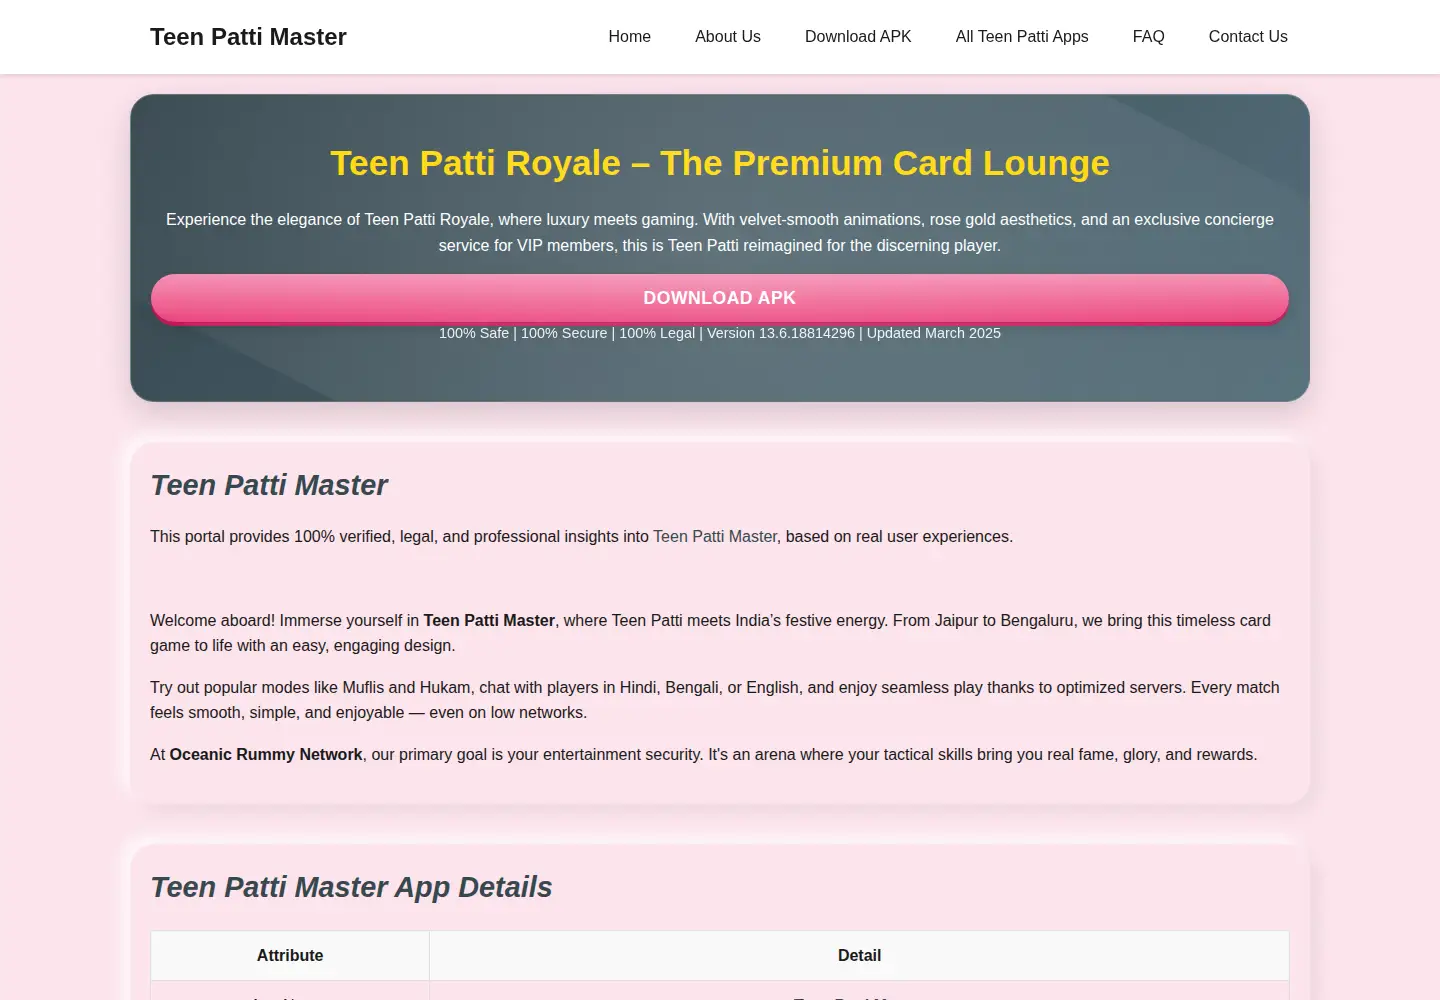Open the About Us page

(x=727, y=37)
